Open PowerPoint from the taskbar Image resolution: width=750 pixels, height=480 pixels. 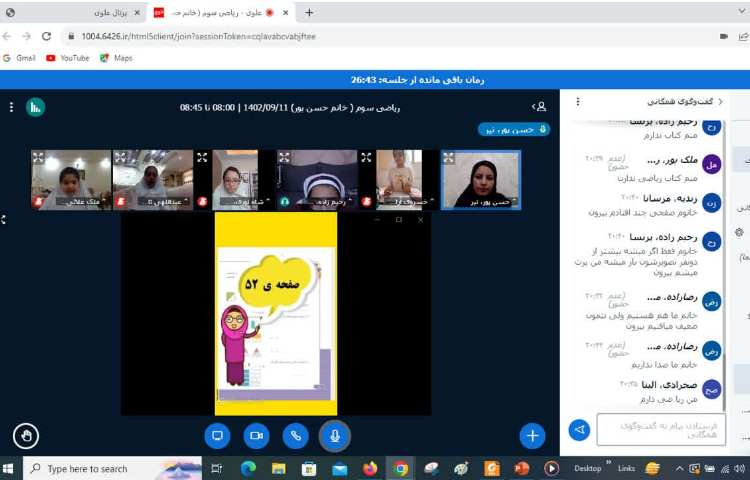point(521,469)
